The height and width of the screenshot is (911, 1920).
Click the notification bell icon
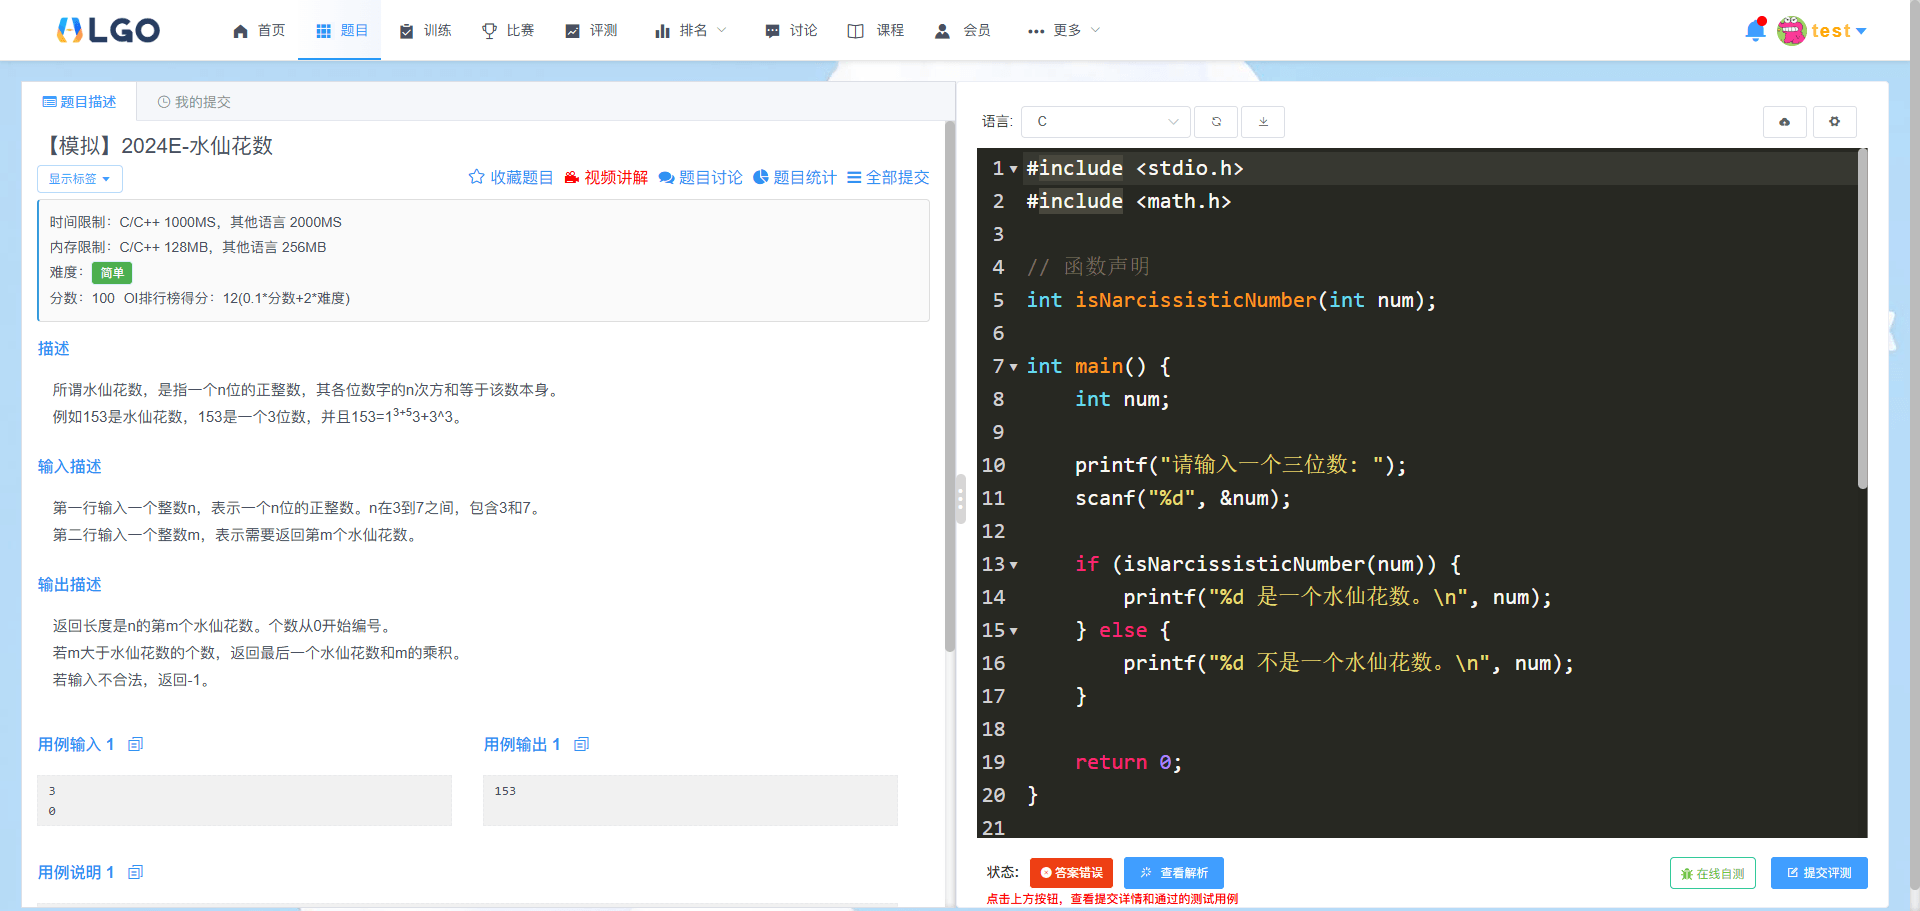(x=1754, y=31)
